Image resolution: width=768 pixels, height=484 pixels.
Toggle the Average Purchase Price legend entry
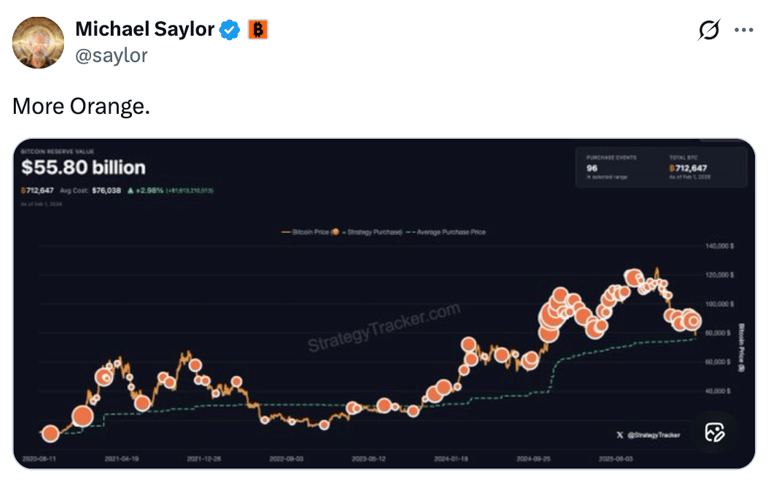(x=444, y=232)
